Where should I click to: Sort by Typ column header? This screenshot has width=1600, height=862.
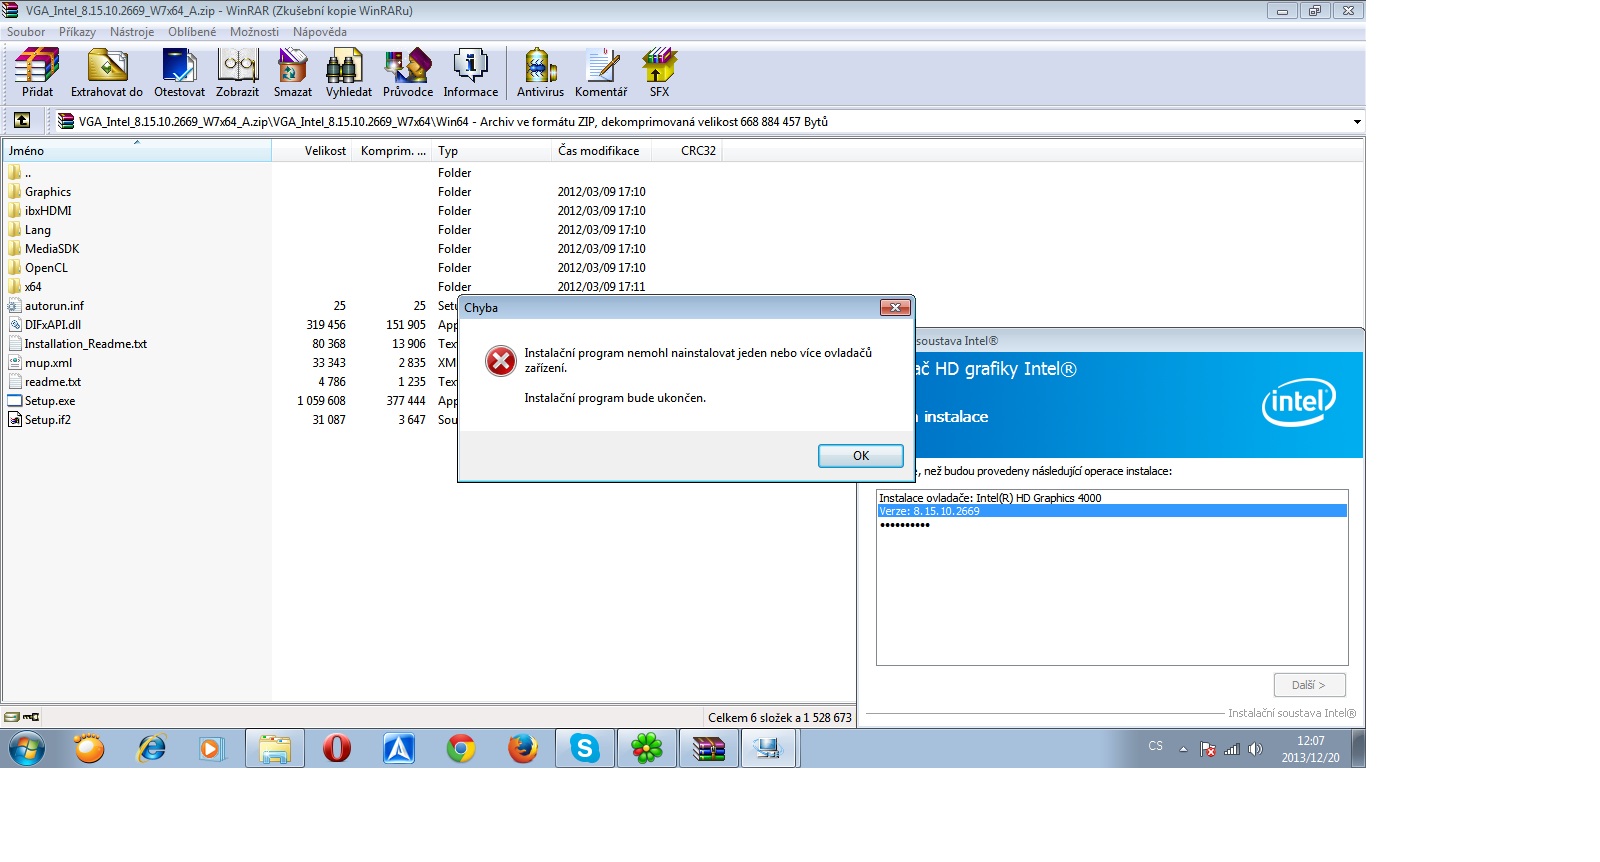coord(492,151)
